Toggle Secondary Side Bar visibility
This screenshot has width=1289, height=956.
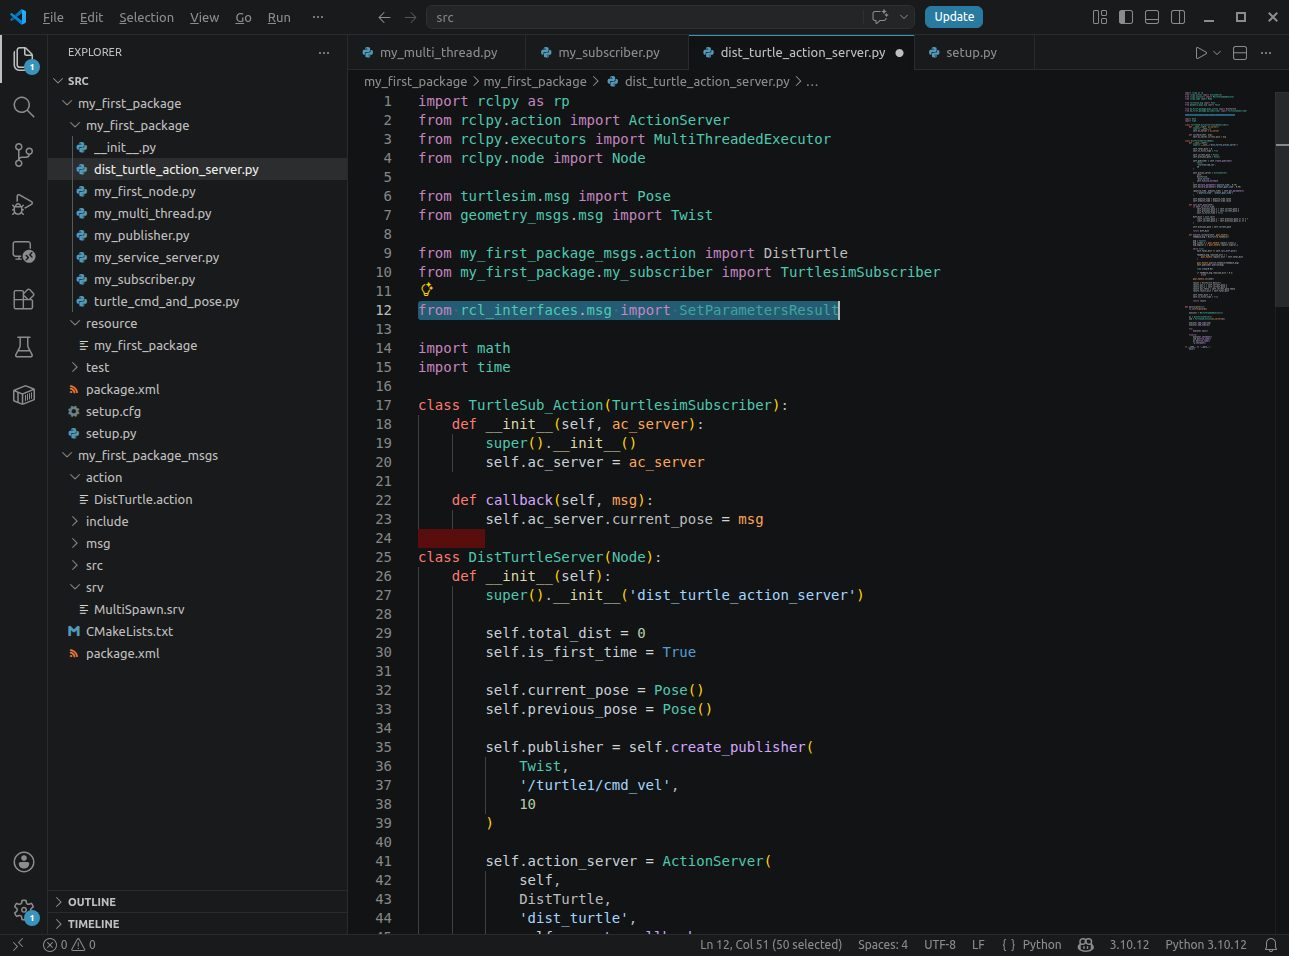point(1178,17)
